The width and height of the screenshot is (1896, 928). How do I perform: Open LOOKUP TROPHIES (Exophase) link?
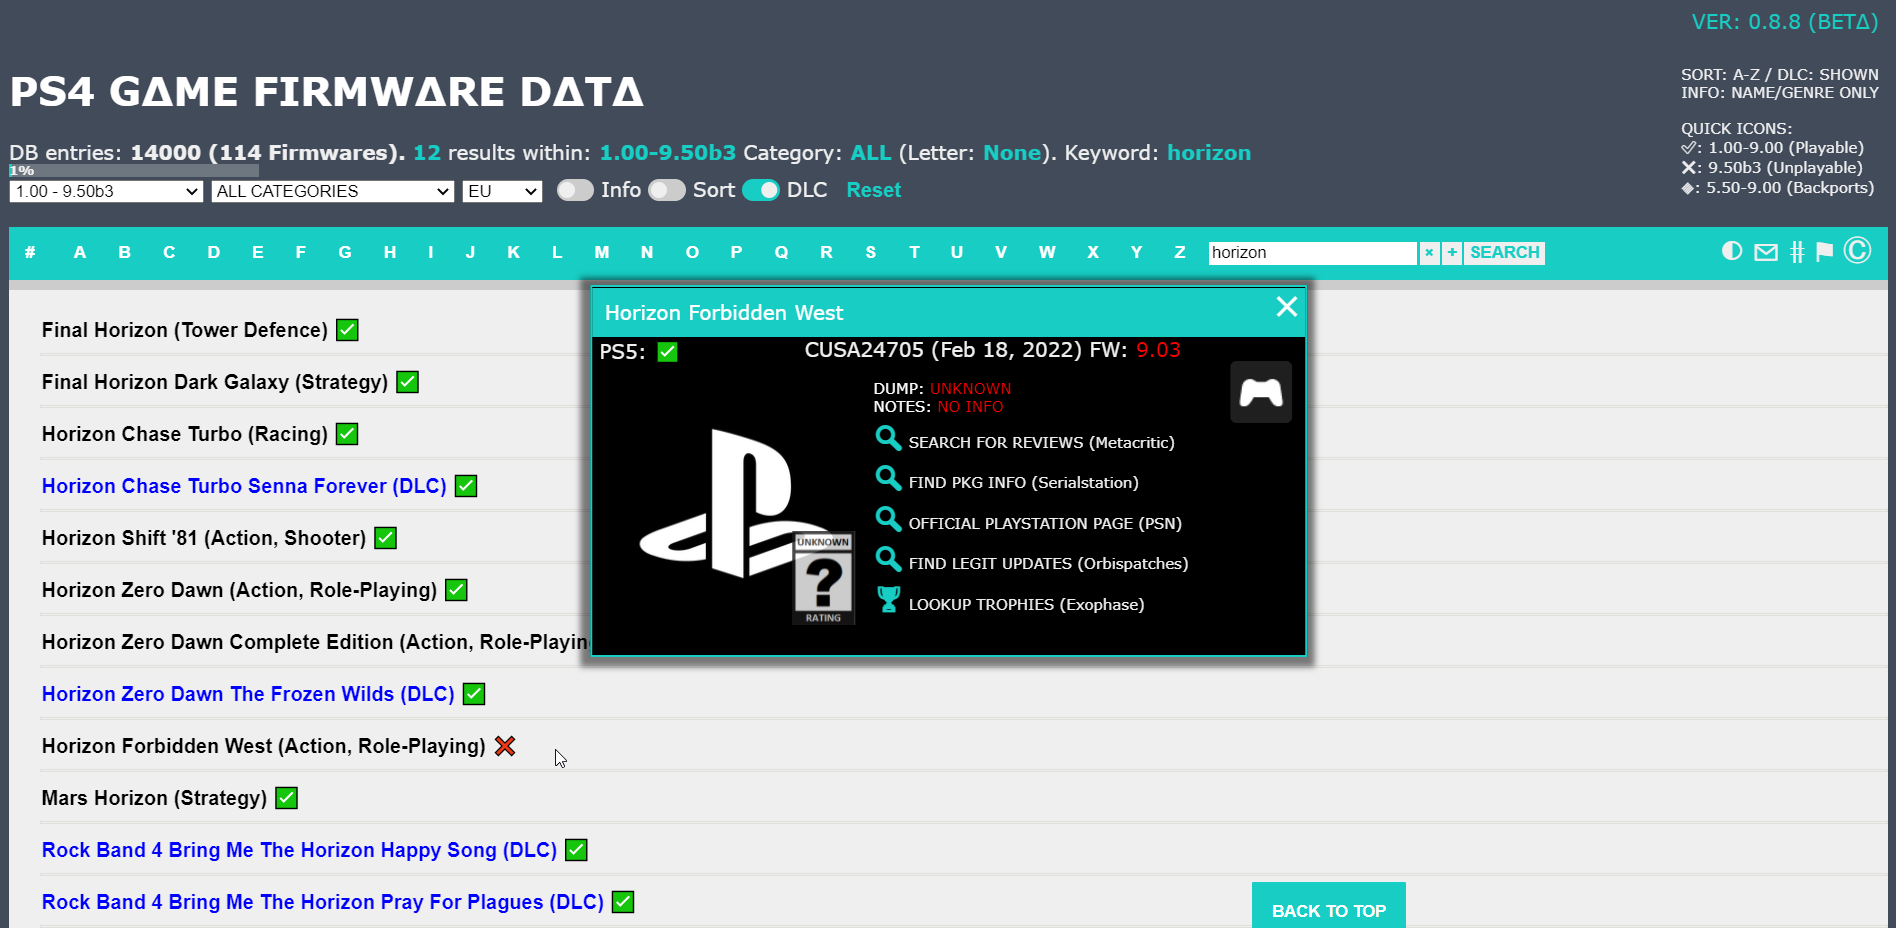1026,604
